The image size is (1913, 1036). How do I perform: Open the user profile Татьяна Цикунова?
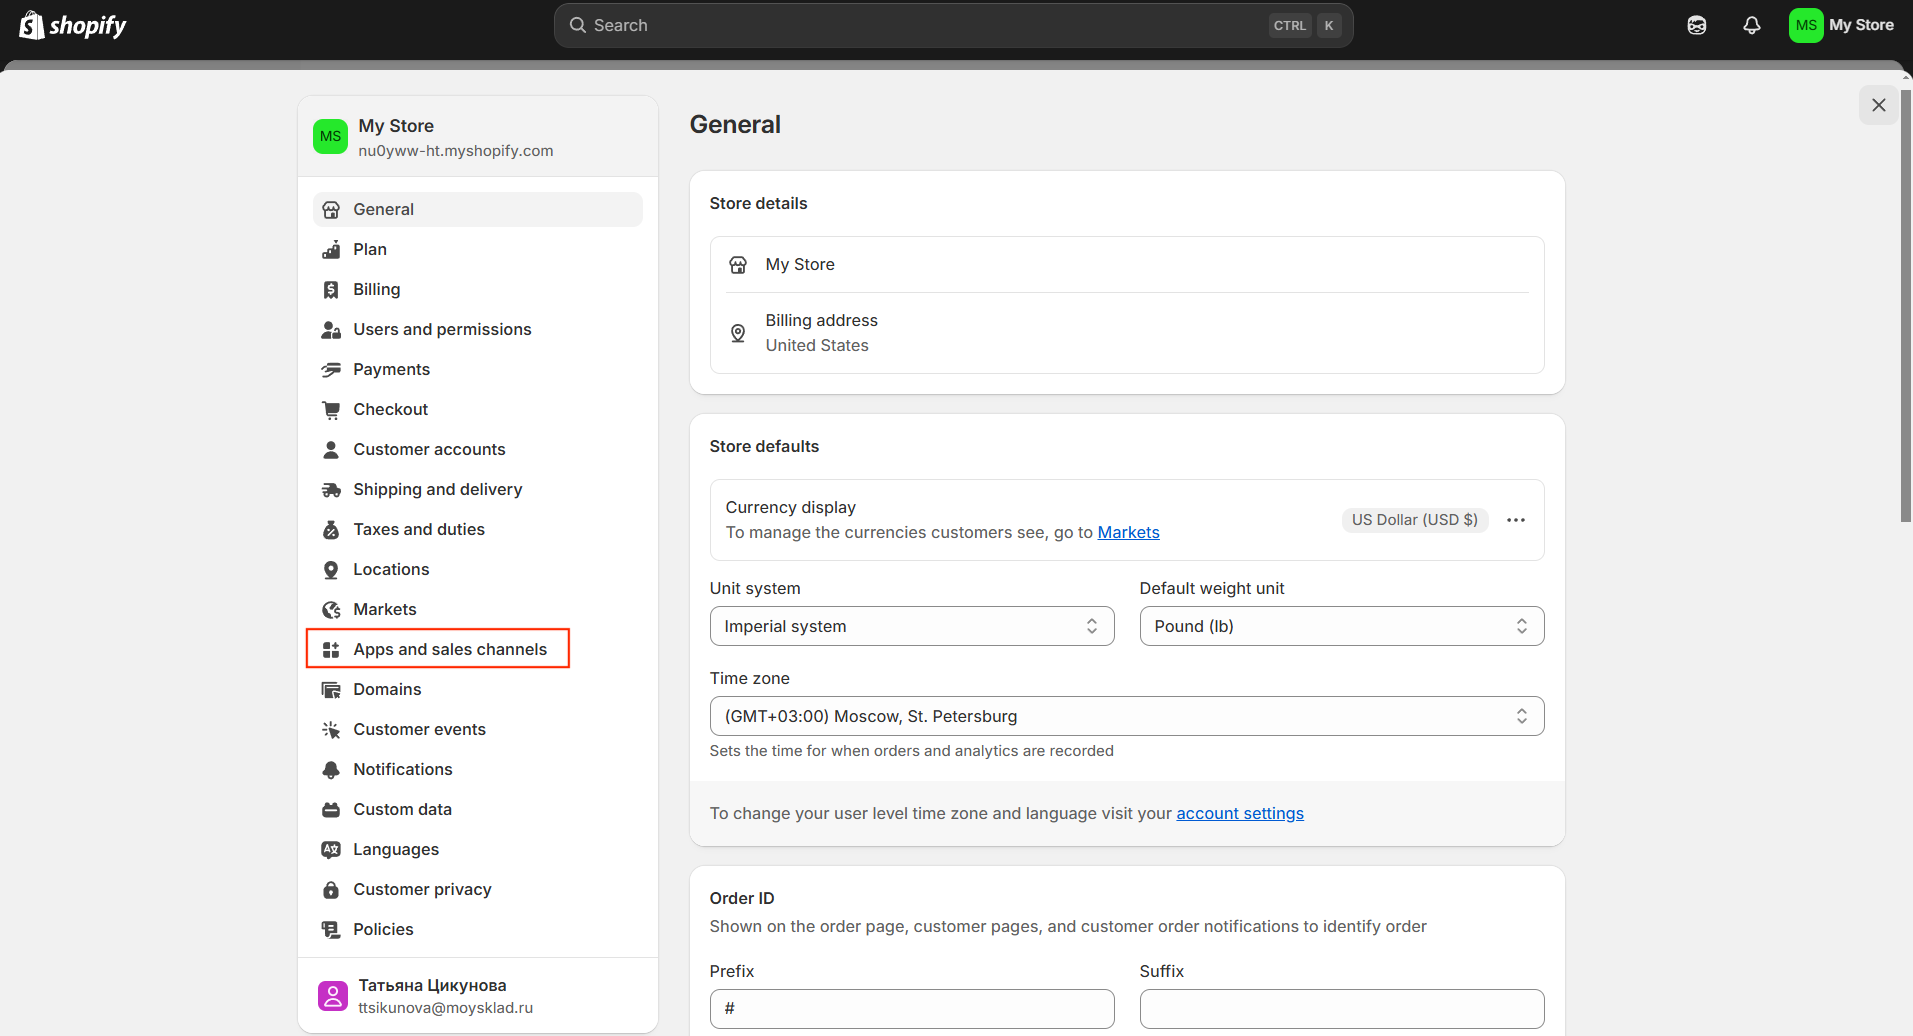[478, 996]
